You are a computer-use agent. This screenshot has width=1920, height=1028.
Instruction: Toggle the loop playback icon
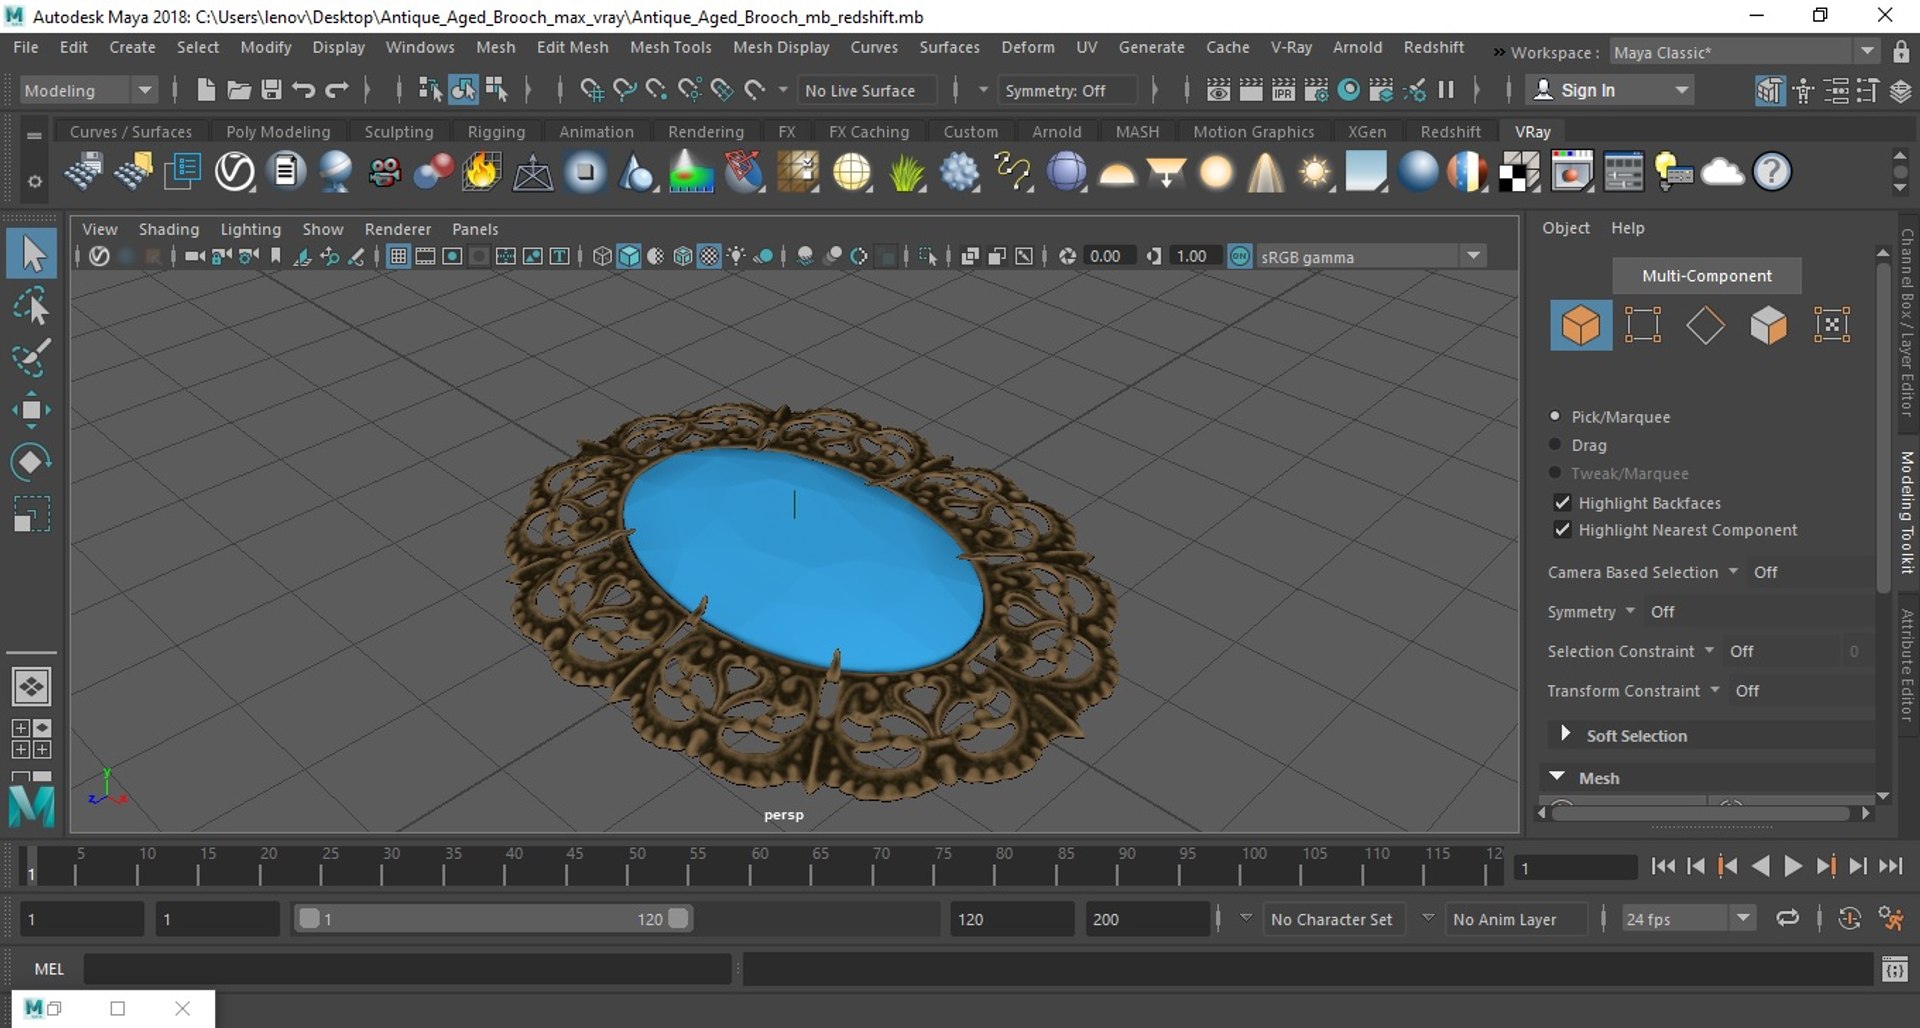[x=1787, y=919]
